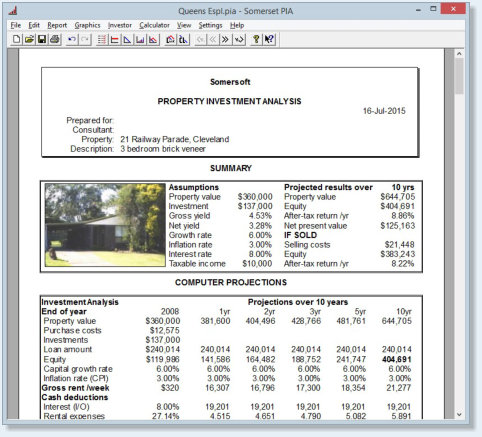The height and width of the screenshot is (437, 482).
Task: Click taxable income value '$10,000'
Action: pyautogui.click(x=257, y=264)
